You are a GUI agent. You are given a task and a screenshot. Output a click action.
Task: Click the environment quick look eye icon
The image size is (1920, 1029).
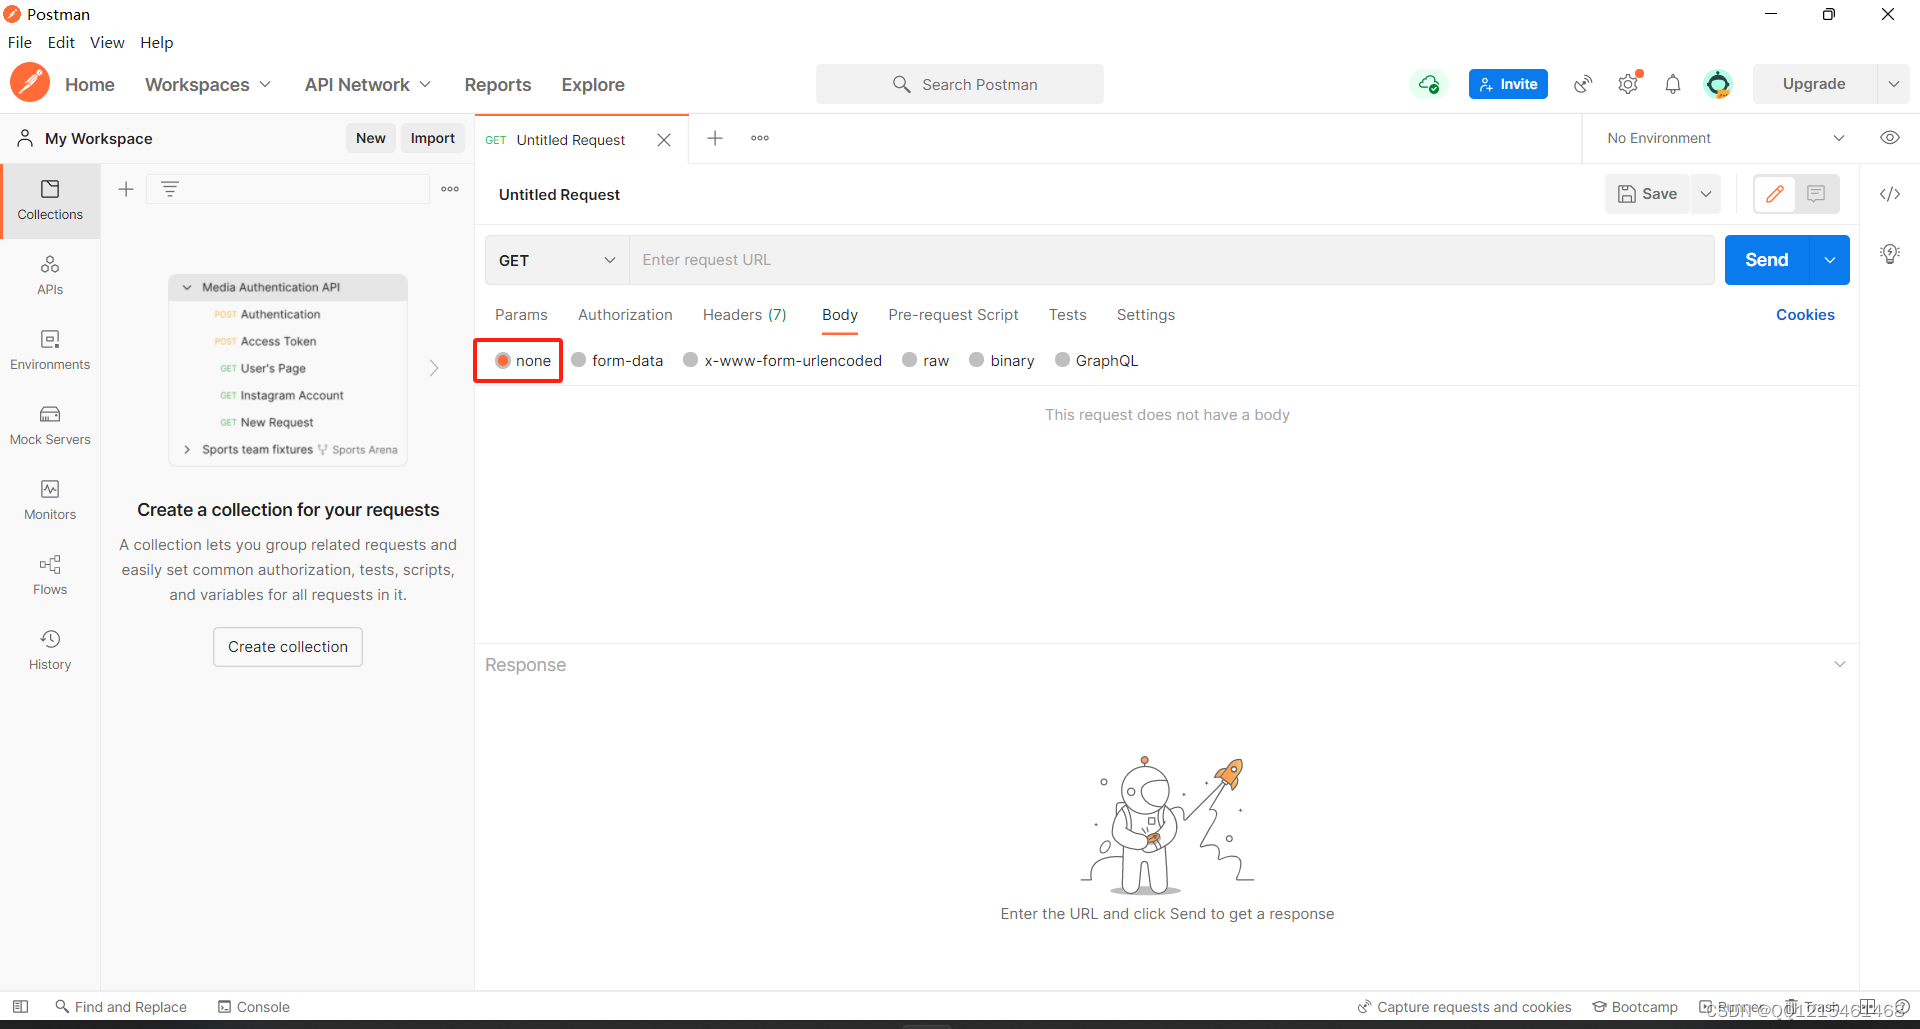[x=1890, y=138]
